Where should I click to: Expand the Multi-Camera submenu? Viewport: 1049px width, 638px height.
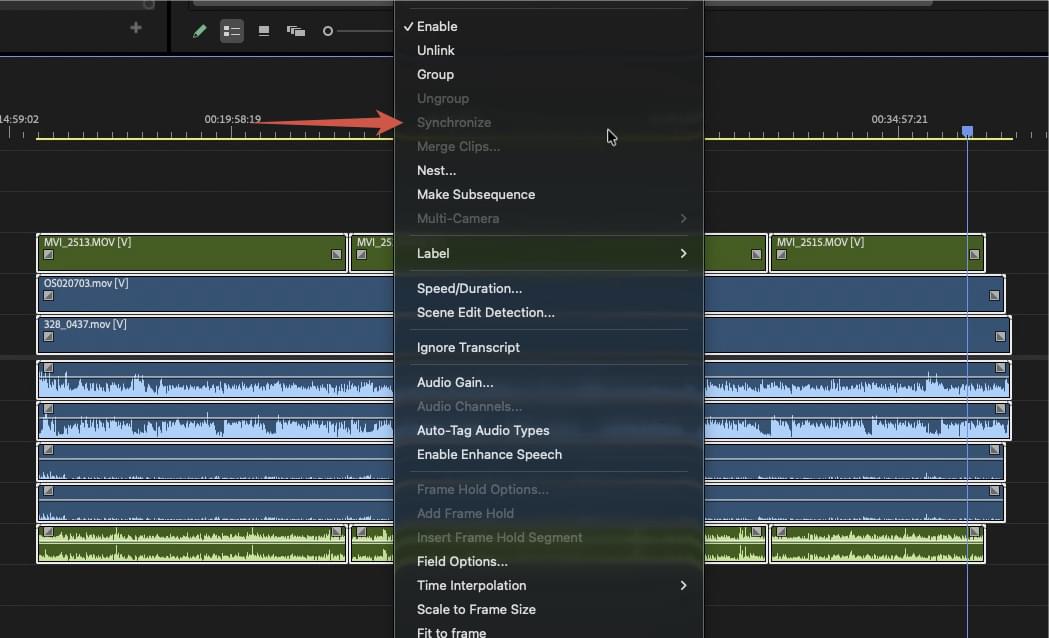coord(549,219)
